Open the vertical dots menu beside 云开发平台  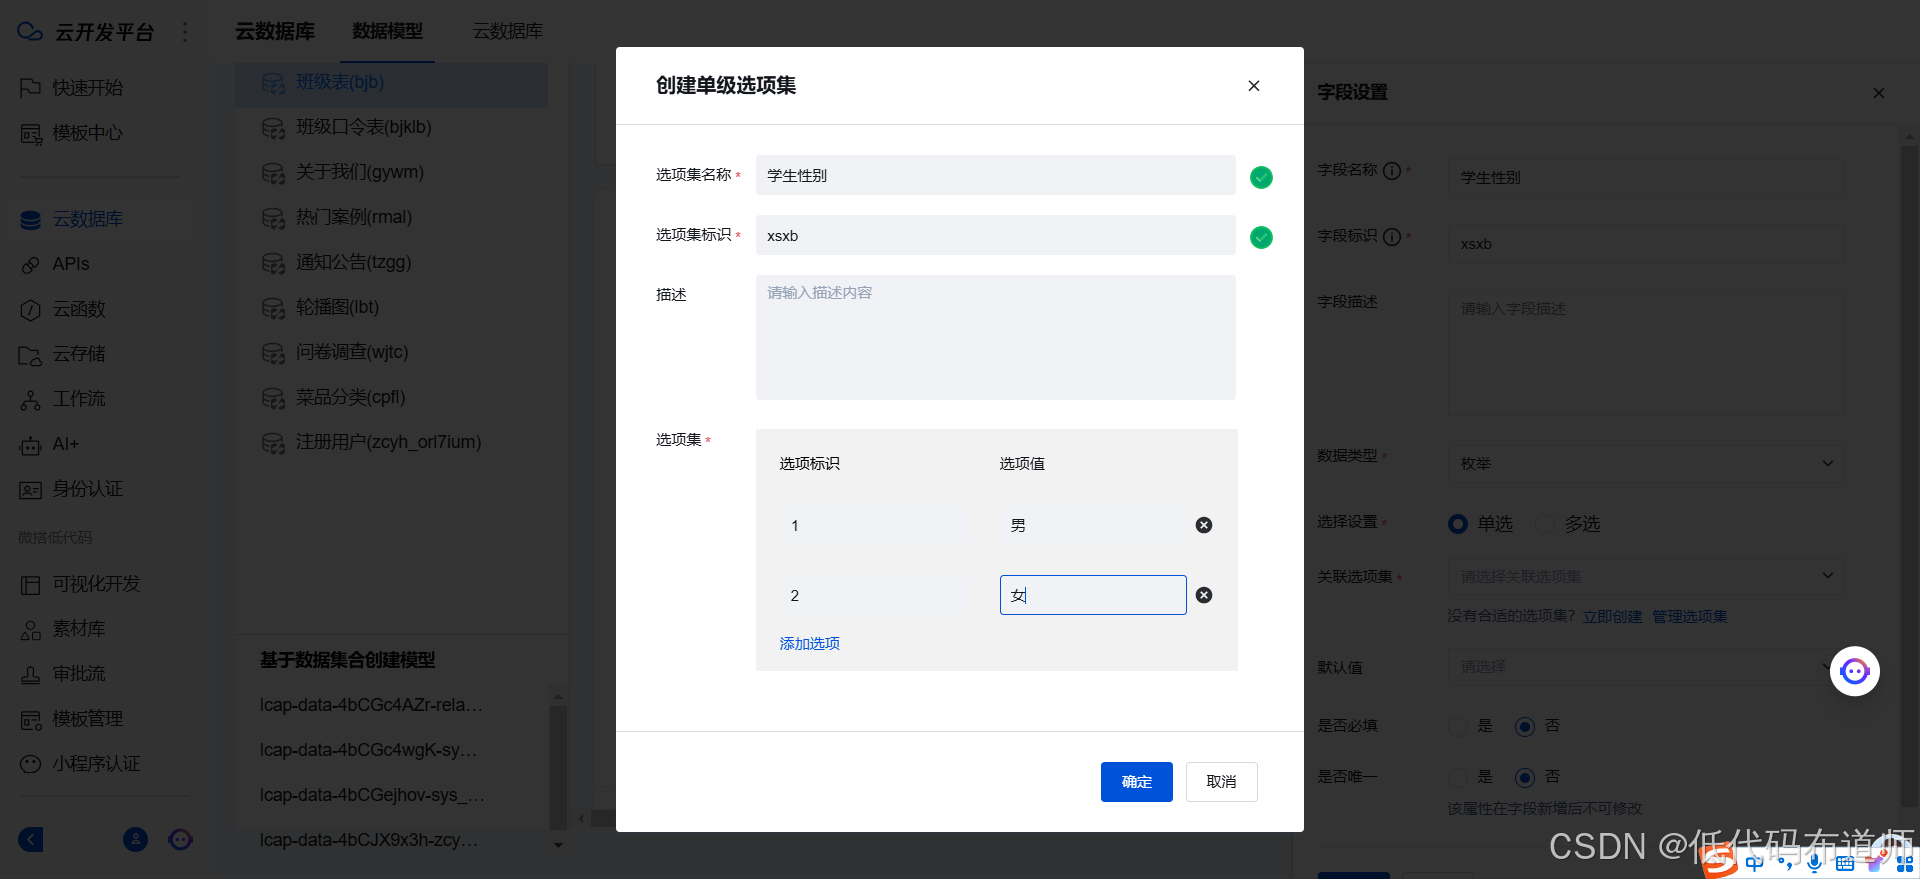click(x=185, y=32)
